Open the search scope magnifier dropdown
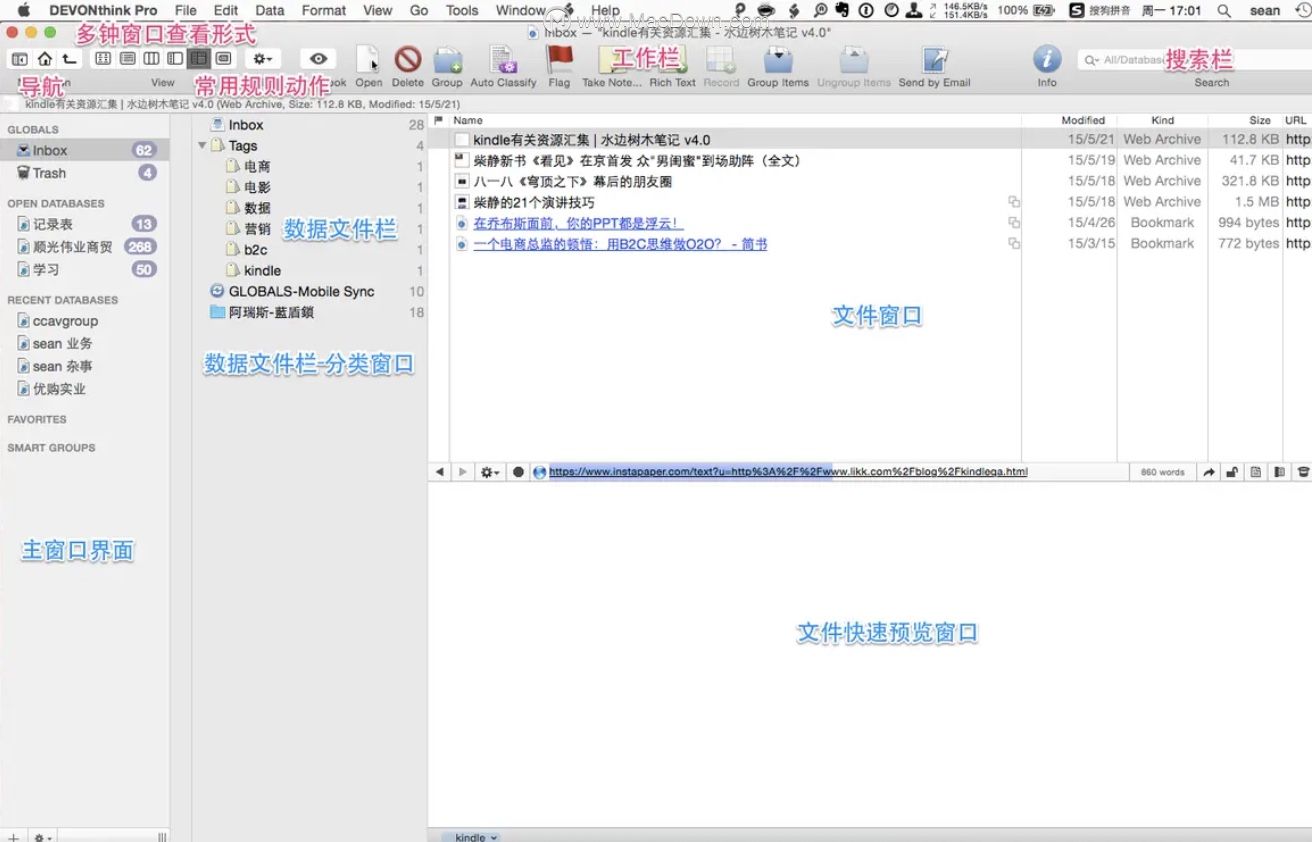 (x=1094, y=60)
